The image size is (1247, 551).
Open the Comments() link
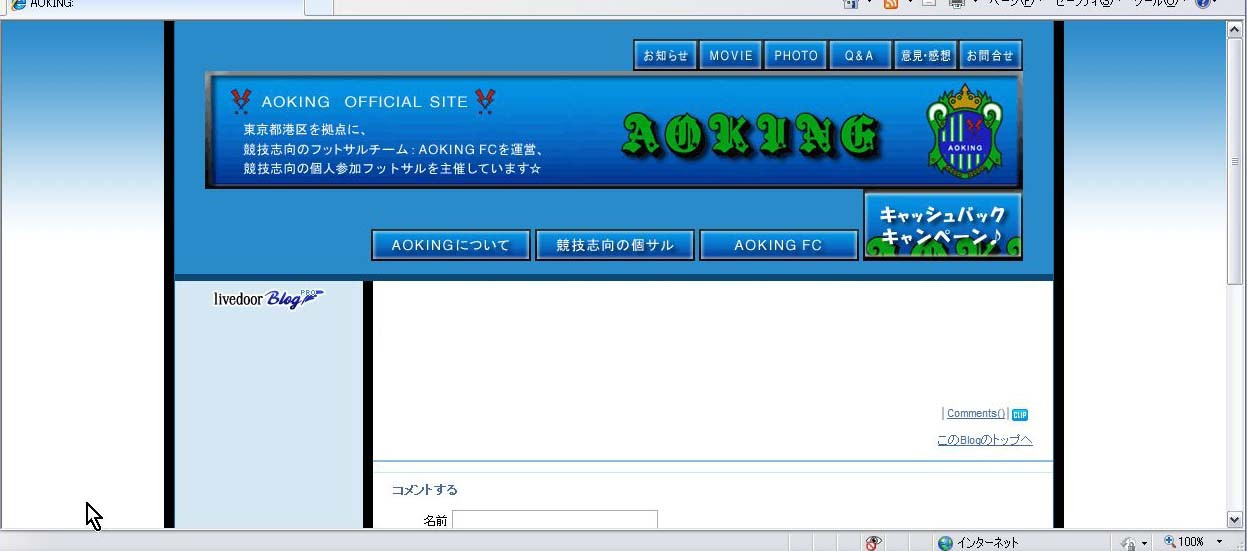976,414
